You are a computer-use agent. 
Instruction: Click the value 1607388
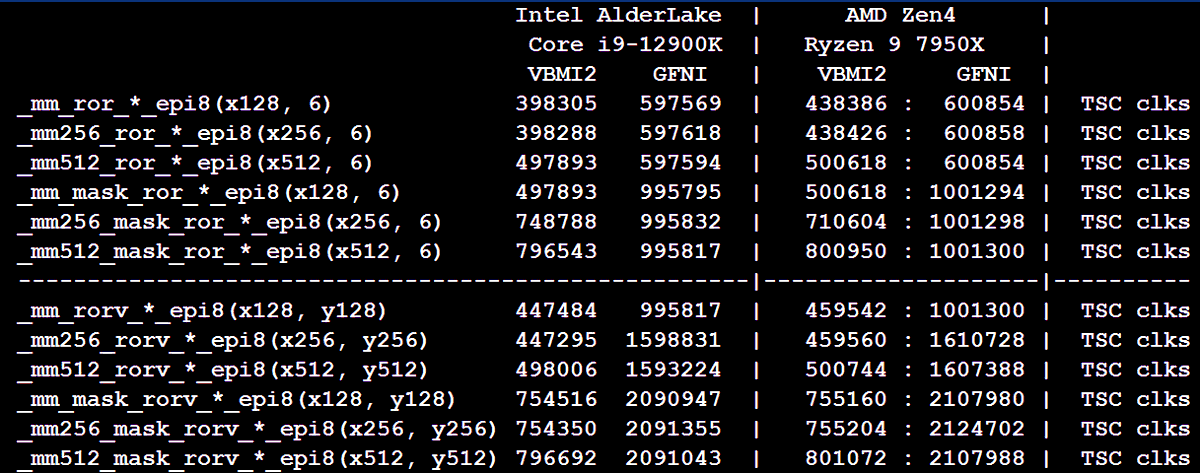point(977,370)
